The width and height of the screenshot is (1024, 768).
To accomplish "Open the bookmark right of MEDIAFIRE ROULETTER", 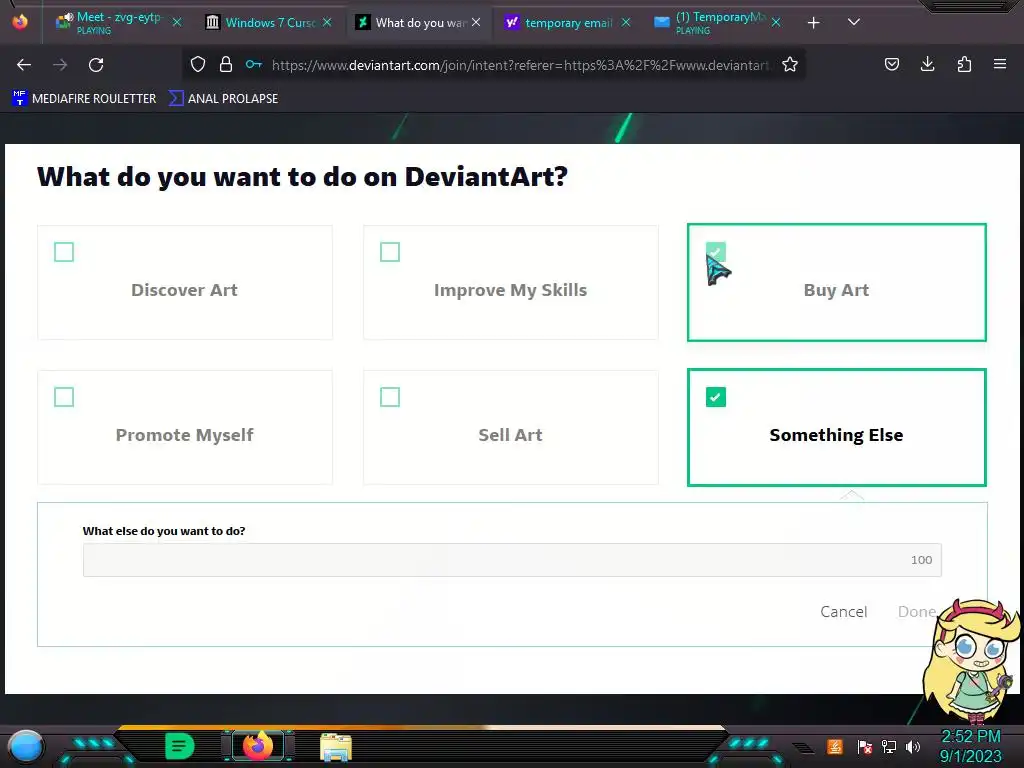I will [x=223, y=99].
